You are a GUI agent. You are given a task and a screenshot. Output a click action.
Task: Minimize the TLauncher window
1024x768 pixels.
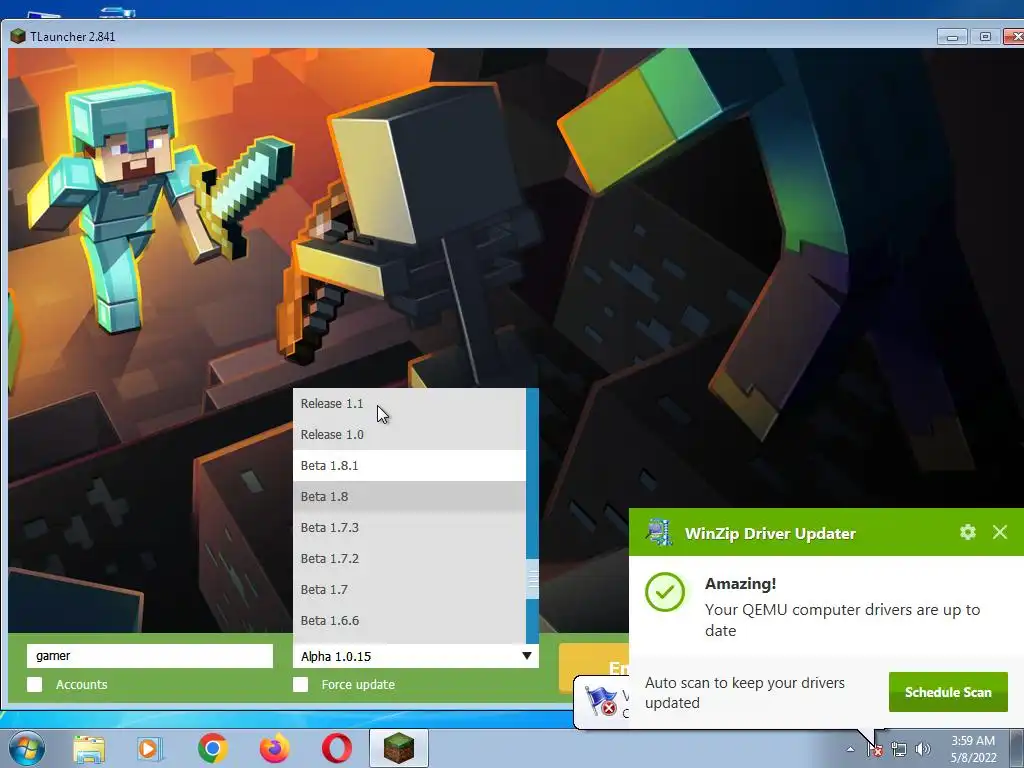point(952,37)
